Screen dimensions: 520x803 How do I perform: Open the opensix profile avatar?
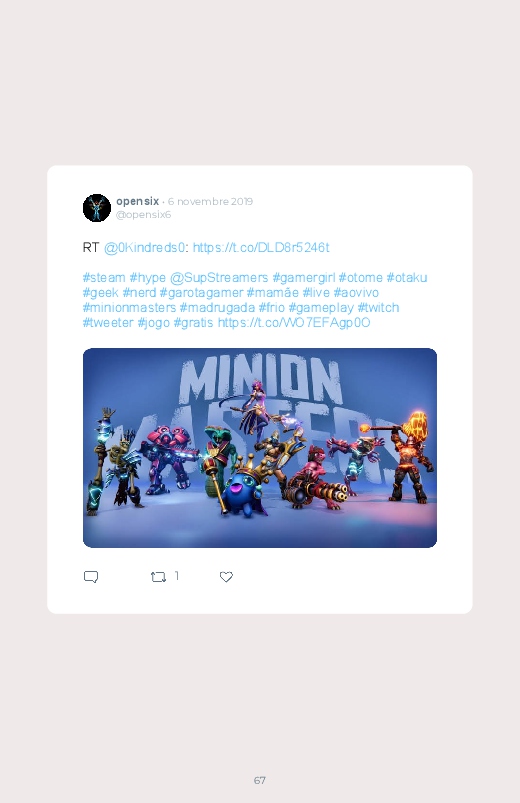pyautogui.click(x=97, y=208)
